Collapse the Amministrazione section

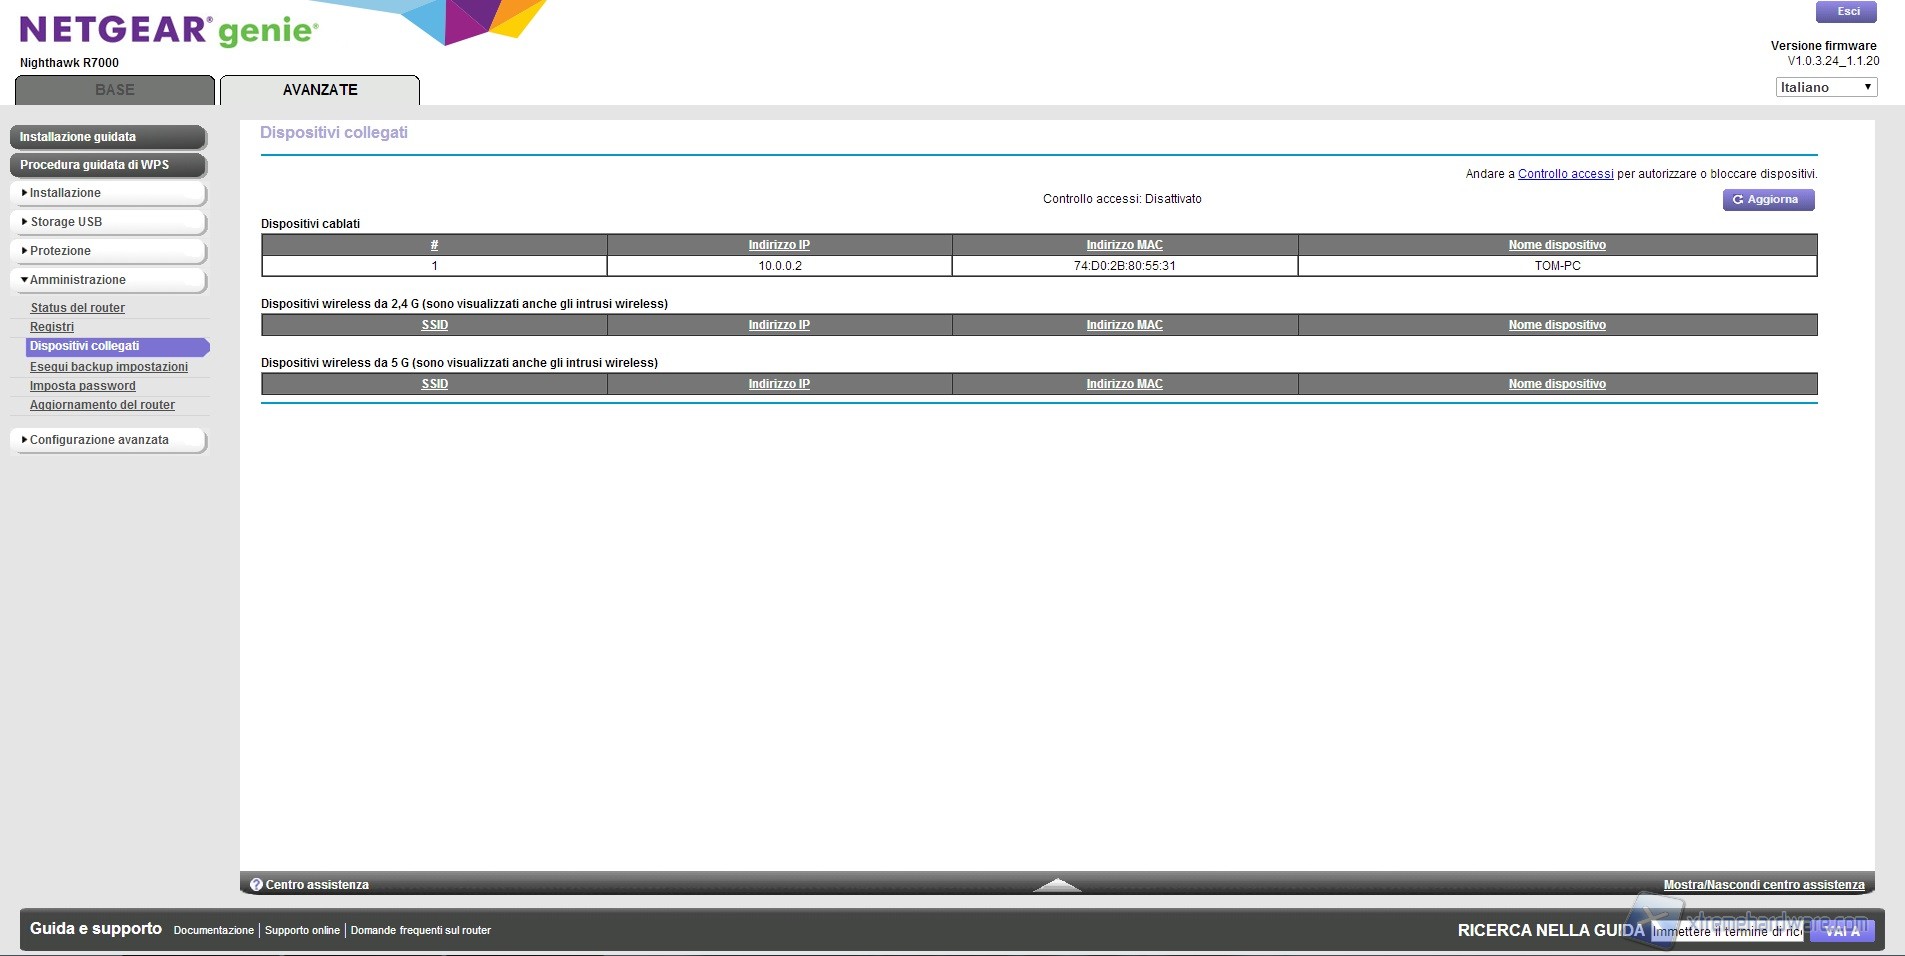pyautogui.click(x=108, y=280)
